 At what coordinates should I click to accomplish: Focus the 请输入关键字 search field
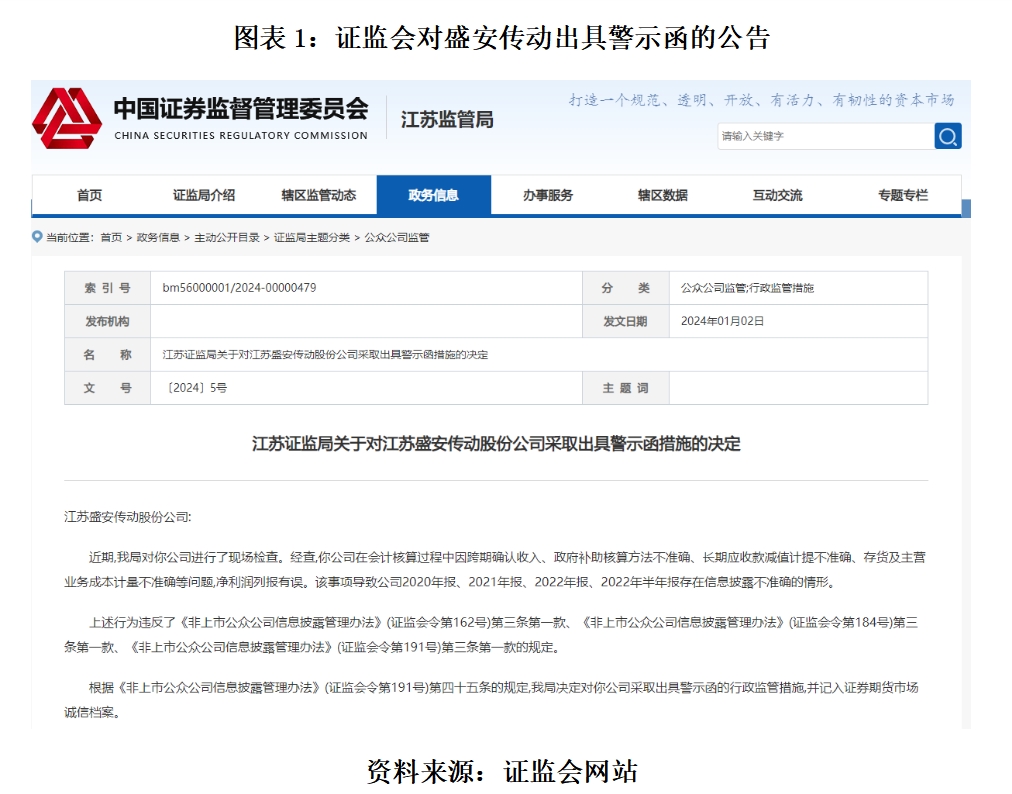825,136
